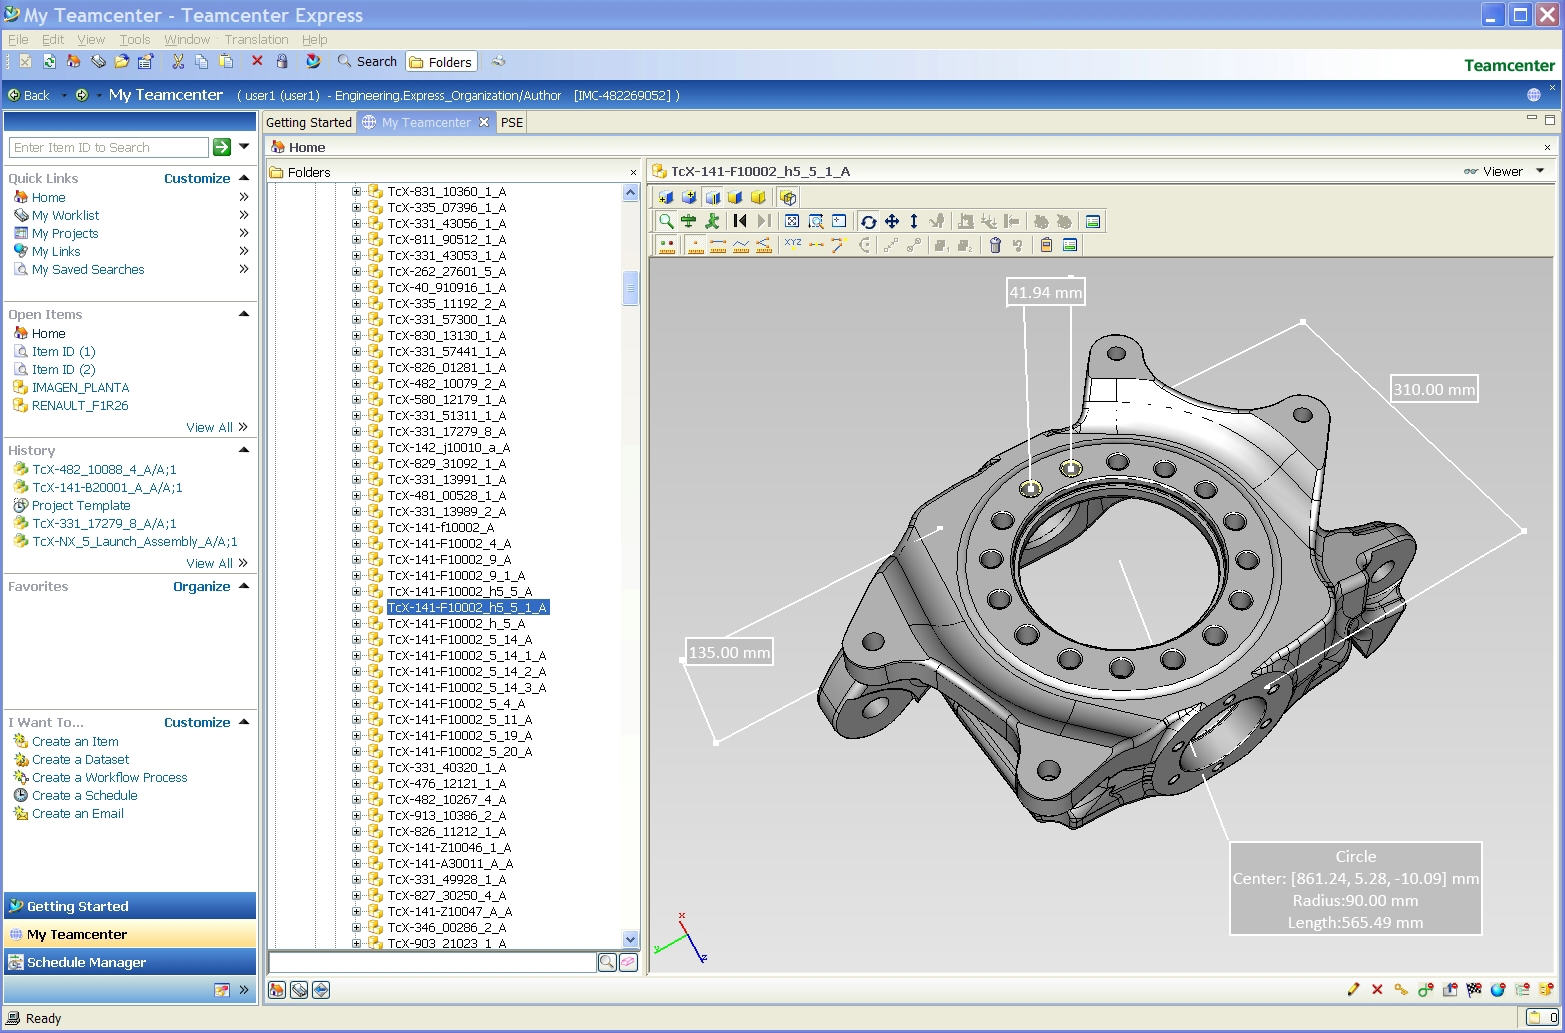The image size is (1565, 1033).
Task: Click the Zoom Area icon in the viewer toolbar
Action: click(x=816, y=221)
